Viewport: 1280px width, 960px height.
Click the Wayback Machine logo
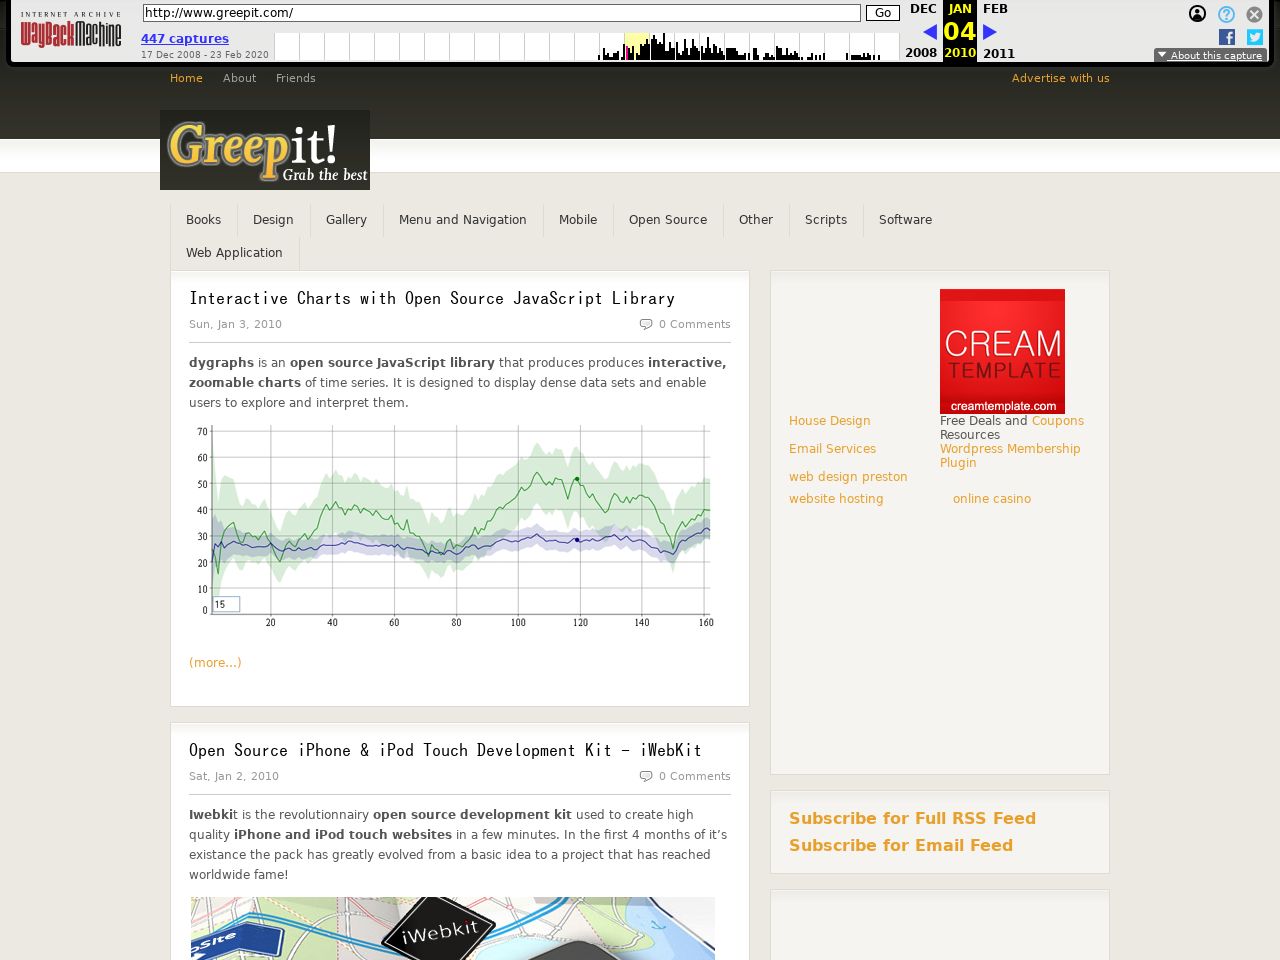(x=71, y=32)
